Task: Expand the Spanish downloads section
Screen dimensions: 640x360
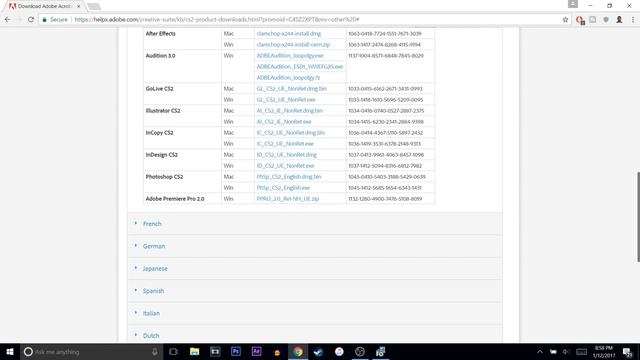Action: 153,291
